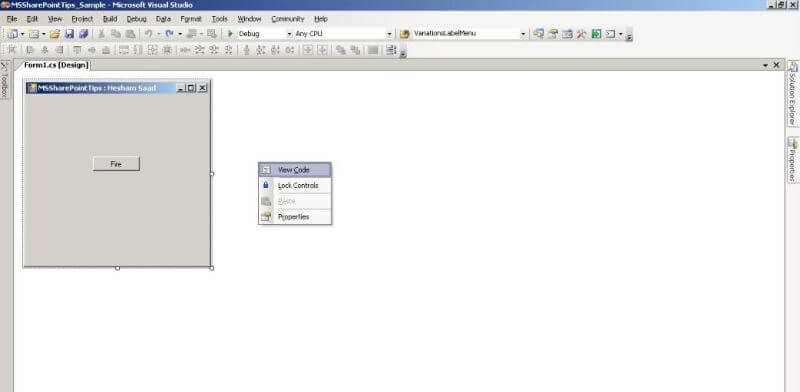This screenshot has height=392, width=800.
Task: Click the Fire button on the form
Action: click(x=116, y=164)
